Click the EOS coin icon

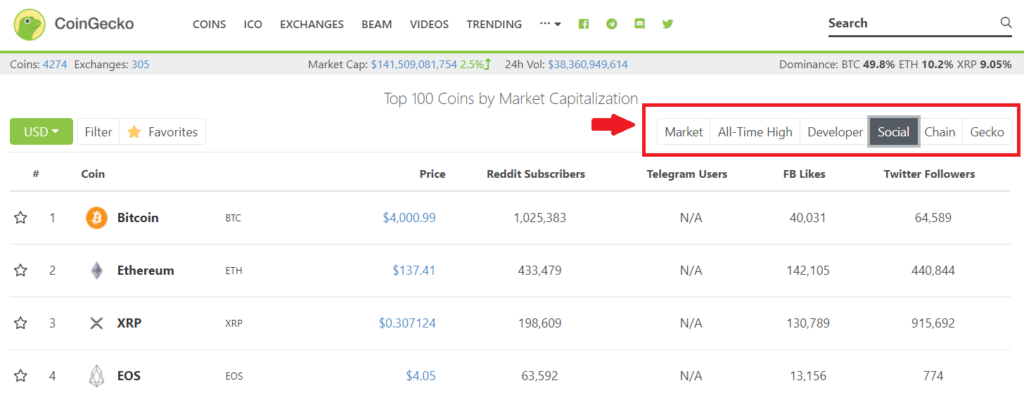[97, 376]
